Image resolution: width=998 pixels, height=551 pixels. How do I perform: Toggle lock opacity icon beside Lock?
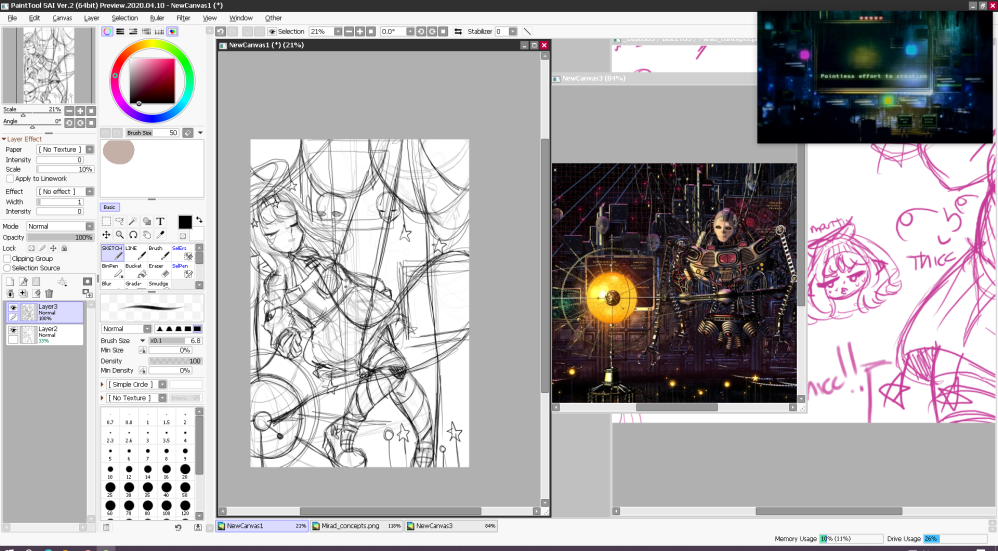coord(31,248)
